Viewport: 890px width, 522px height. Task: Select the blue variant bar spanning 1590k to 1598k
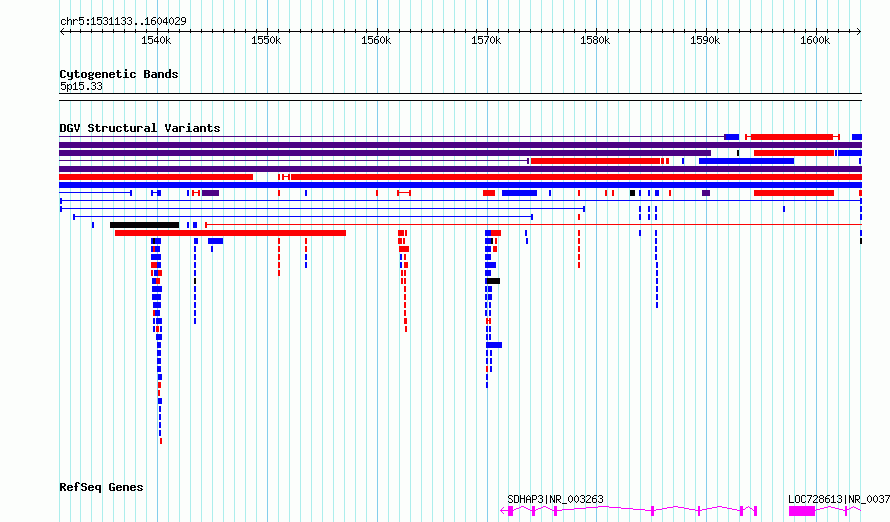point(746,161)
